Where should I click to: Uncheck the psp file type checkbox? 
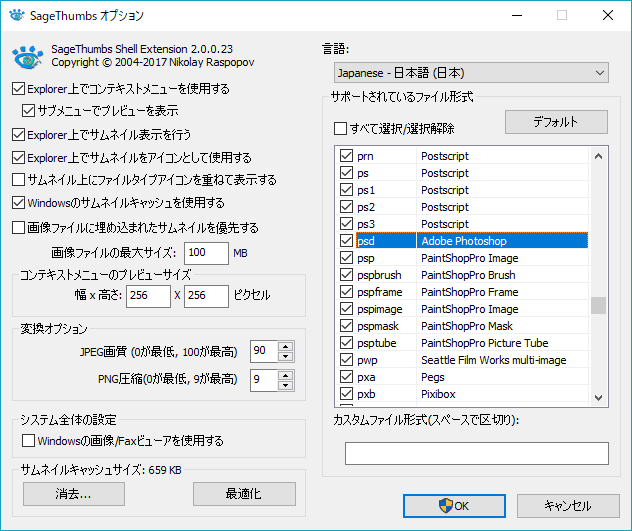click(346, 258)
